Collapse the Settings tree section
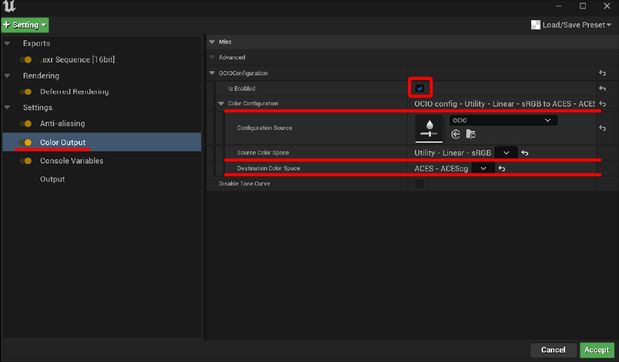Image resolution: width=619 pixels, height=362 pixels. click(x=8, y=107)
